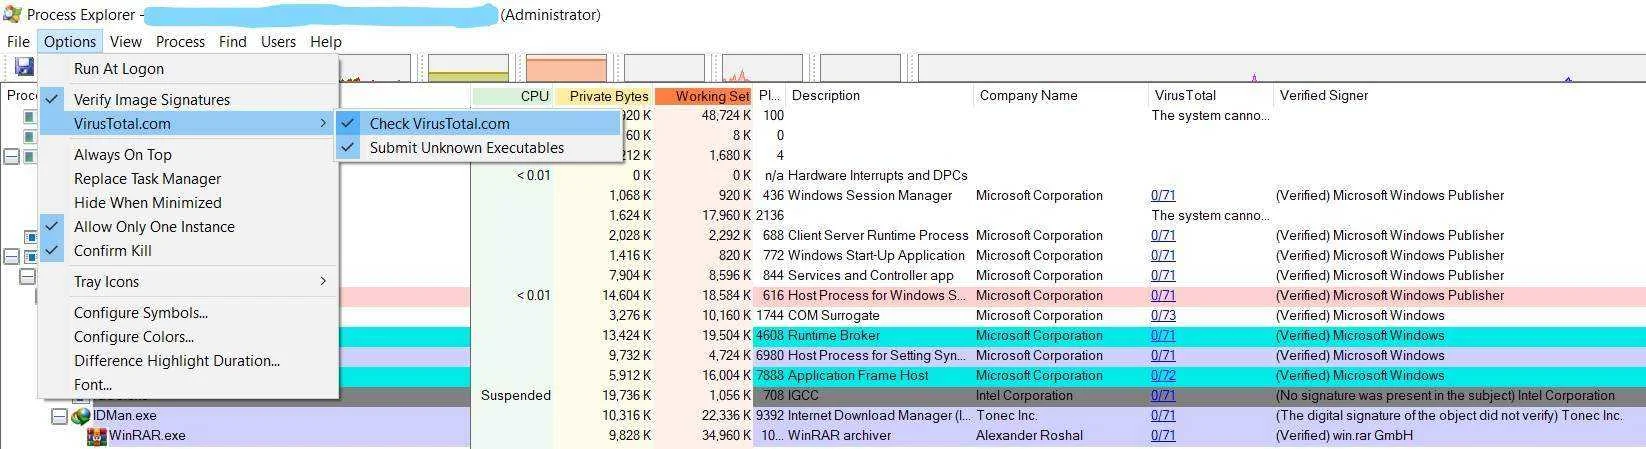The image size is (1646, 449).
Task: Open Configure Colors dialog
Action: click(x=189, y=336)
